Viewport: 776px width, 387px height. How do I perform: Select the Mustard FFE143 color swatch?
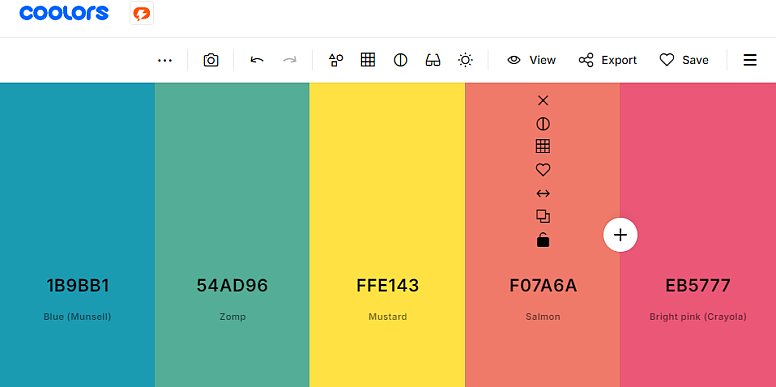tap(387, 235)
